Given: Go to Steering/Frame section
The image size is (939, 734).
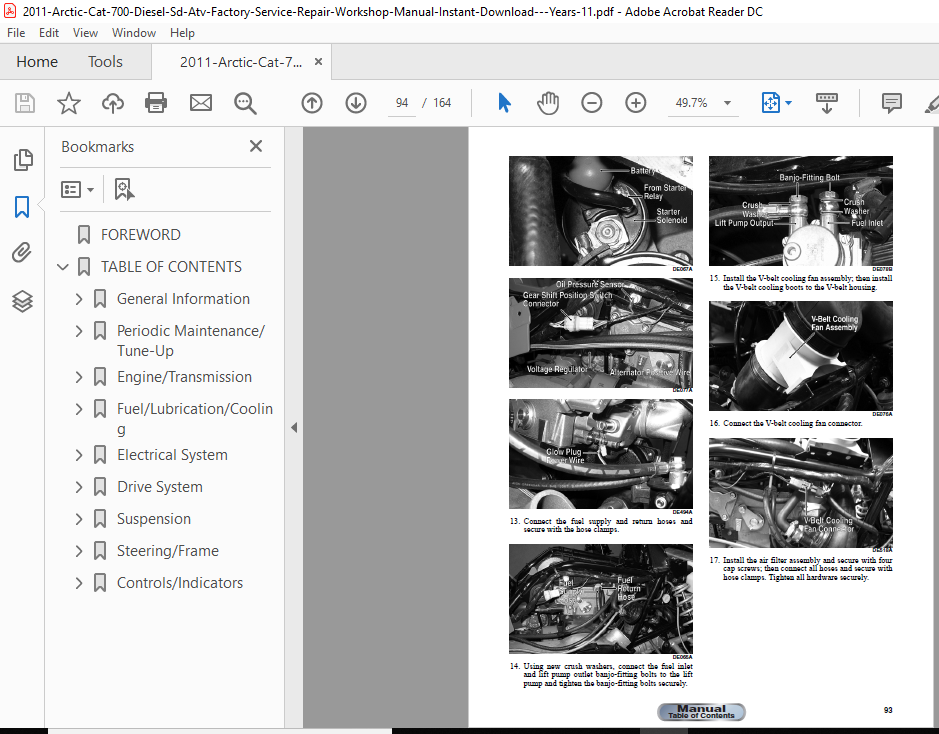Looking at the screenshot, I should tap(168, 551).
